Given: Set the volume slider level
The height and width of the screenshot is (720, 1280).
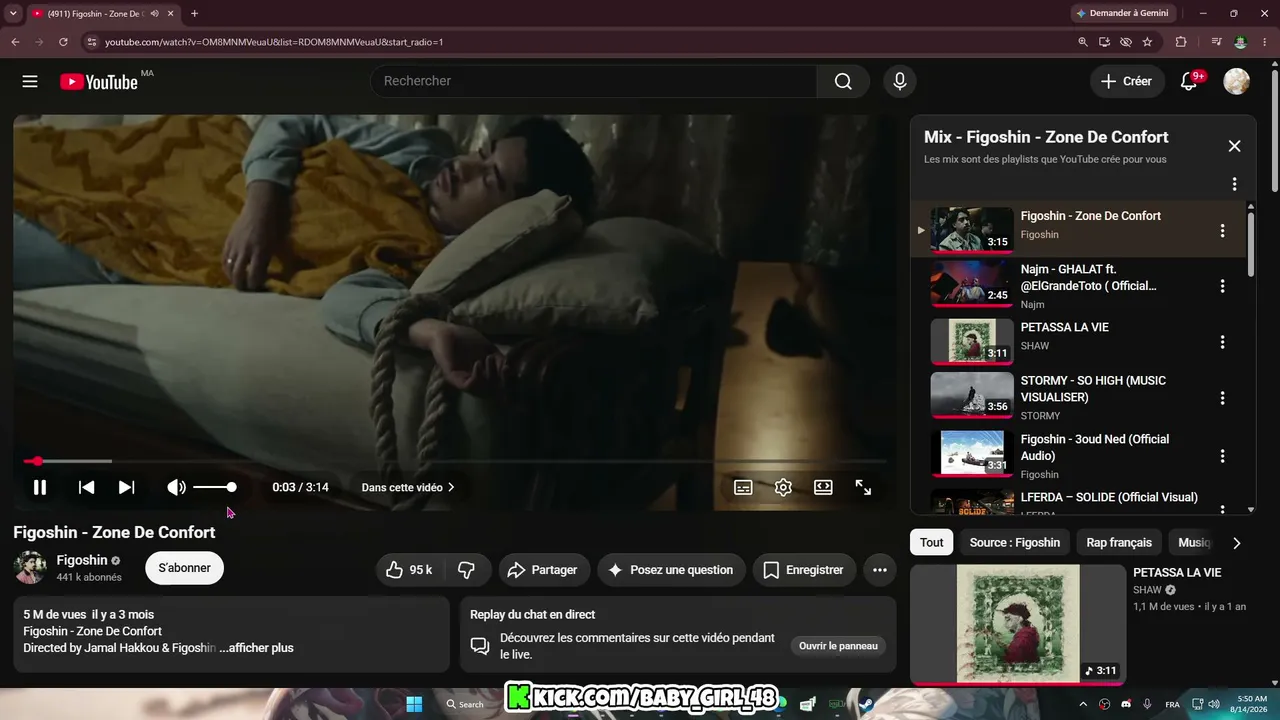Looking at the screenshot, I should (215, 487).
